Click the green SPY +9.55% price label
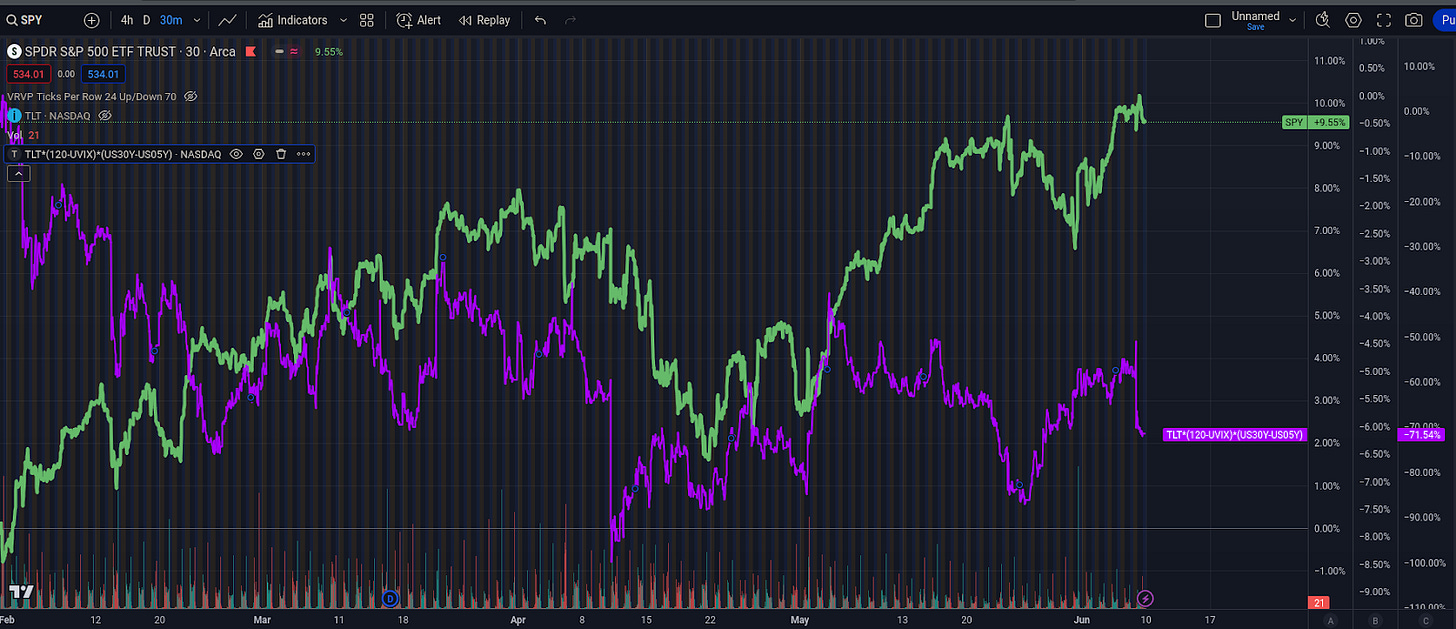Screen dimensions: 1456x629 point(1316,122)
